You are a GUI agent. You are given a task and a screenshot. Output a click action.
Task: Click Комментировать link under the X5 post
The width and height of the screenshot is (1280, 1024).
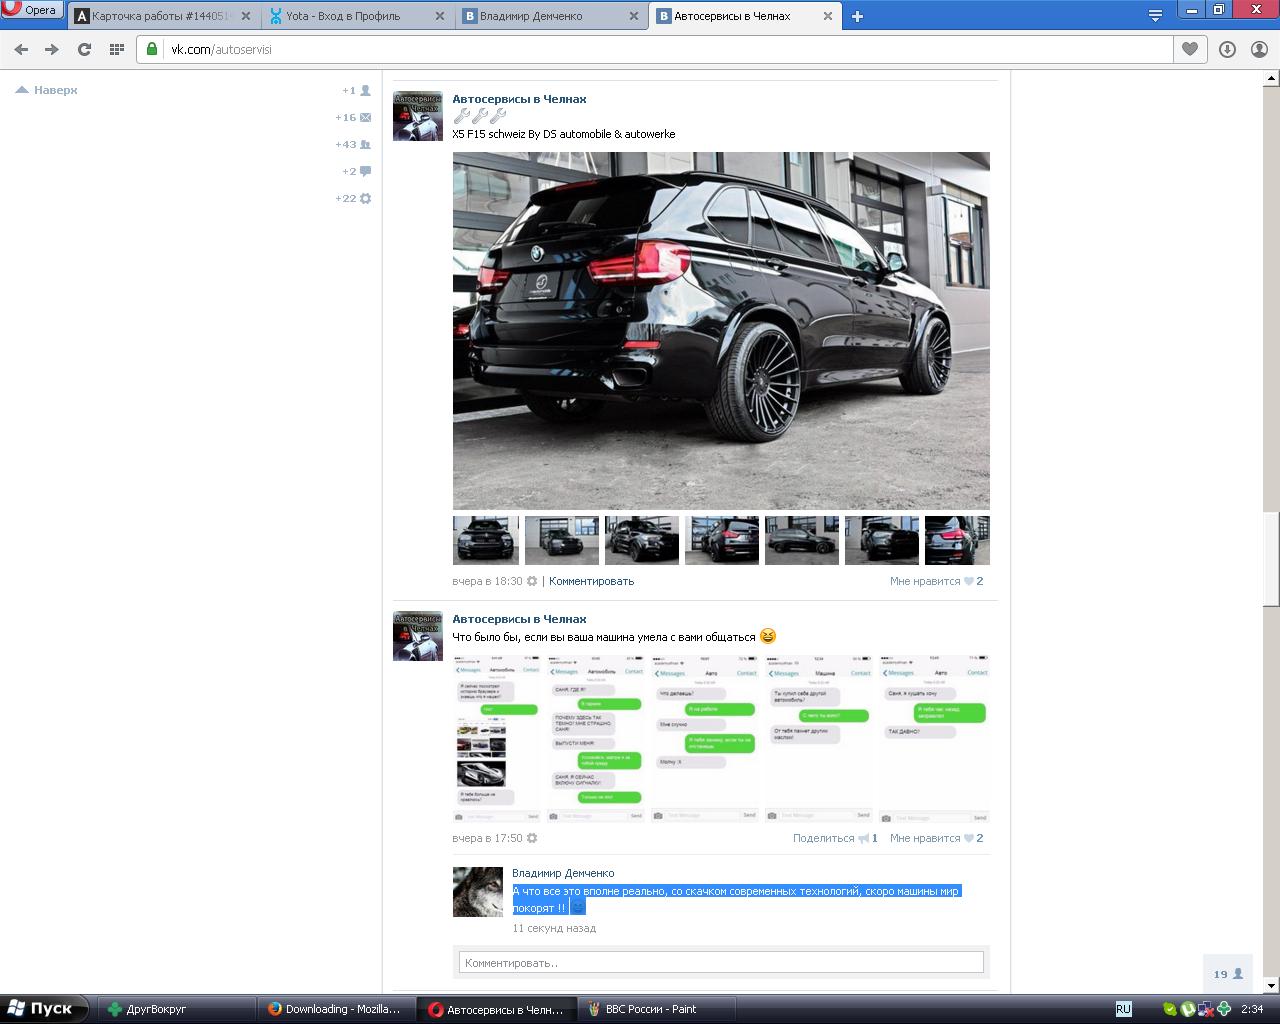(x=591, y=581)
